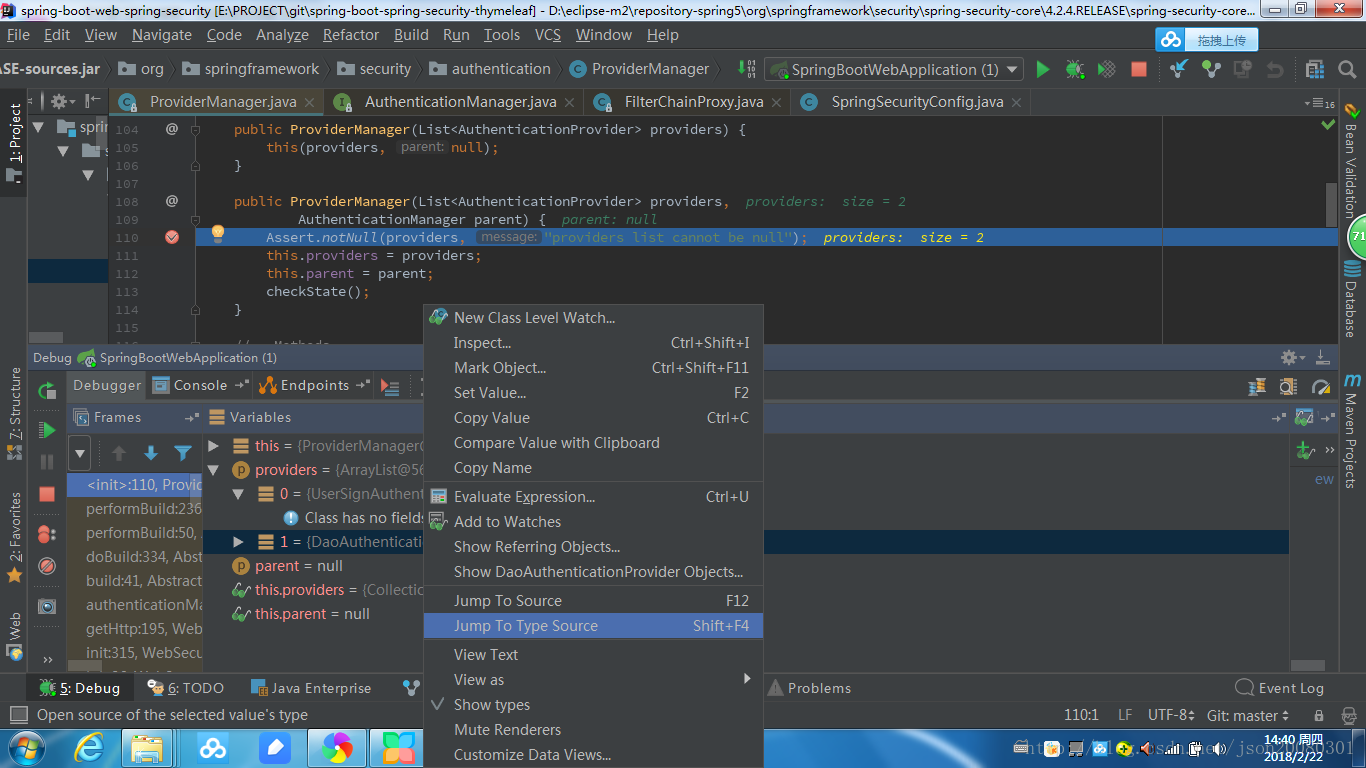This screenshot has height=768, width=1366.
Task: Select Jump To Type Source in context menu
Action: [x=593, y=626]
